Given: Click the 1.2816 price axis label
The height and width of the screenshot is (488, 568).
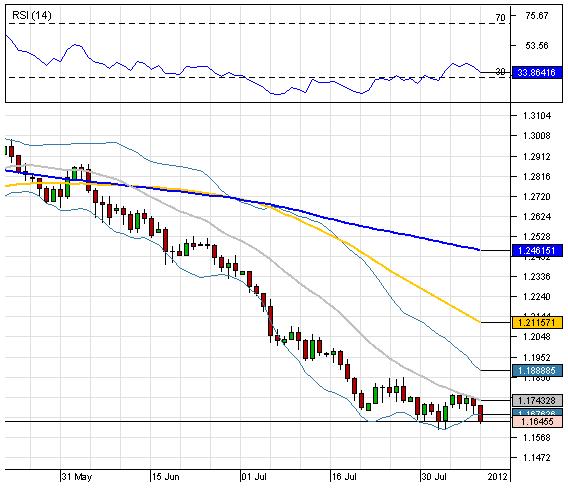Looking at the screenshot, I should [537, 176].
